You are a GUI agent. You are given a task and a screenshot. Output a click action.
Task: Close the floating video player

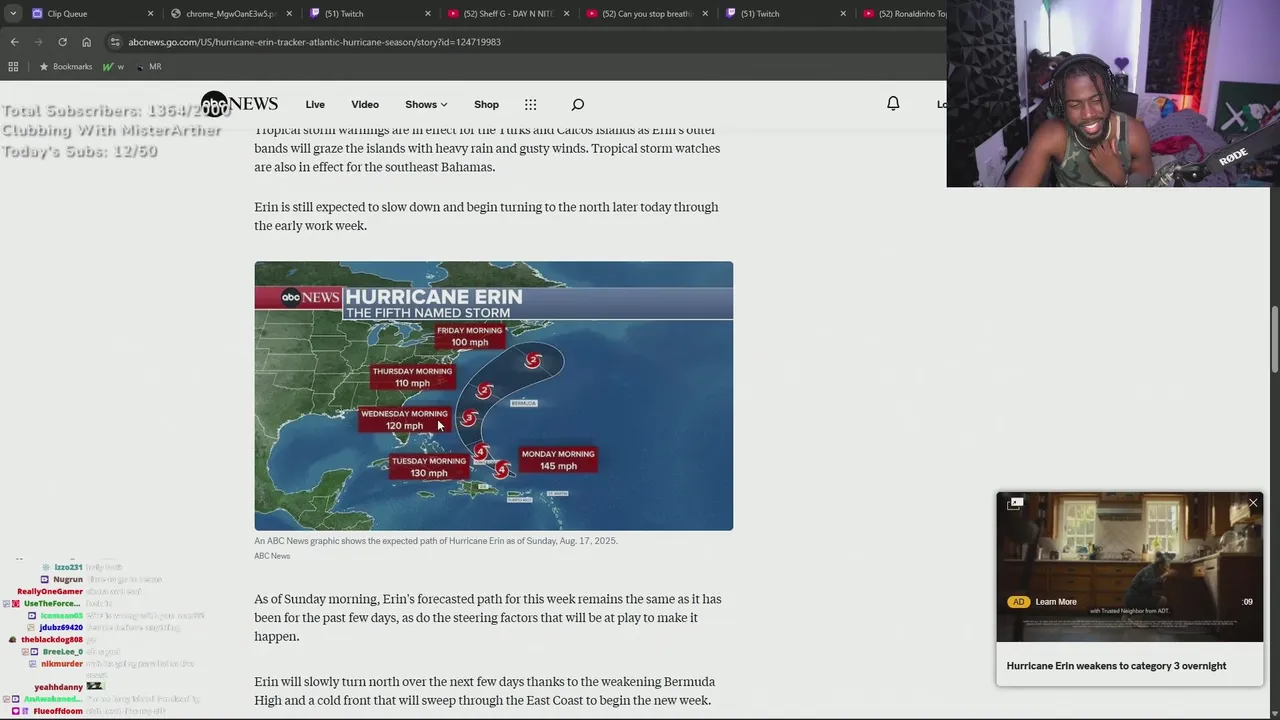click(1253, 503)
